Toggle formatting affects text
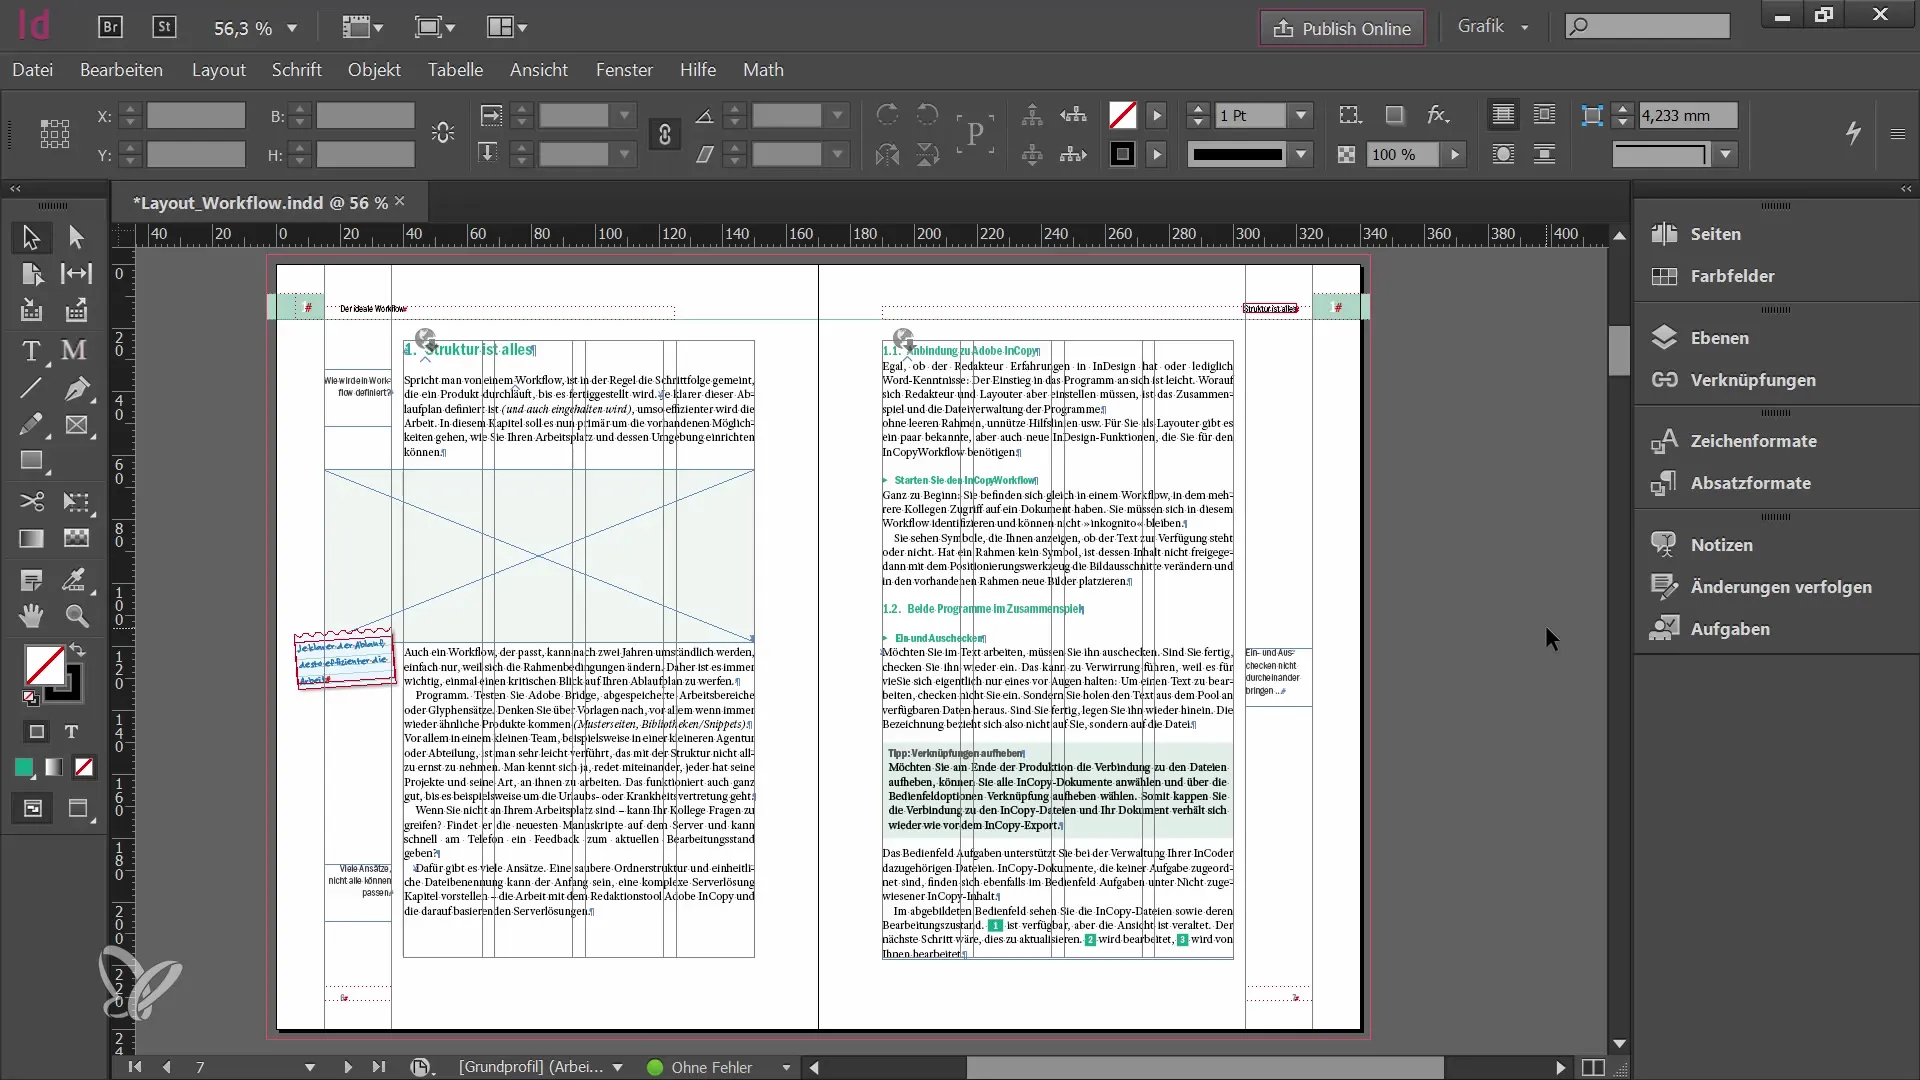 pos(72,731)
